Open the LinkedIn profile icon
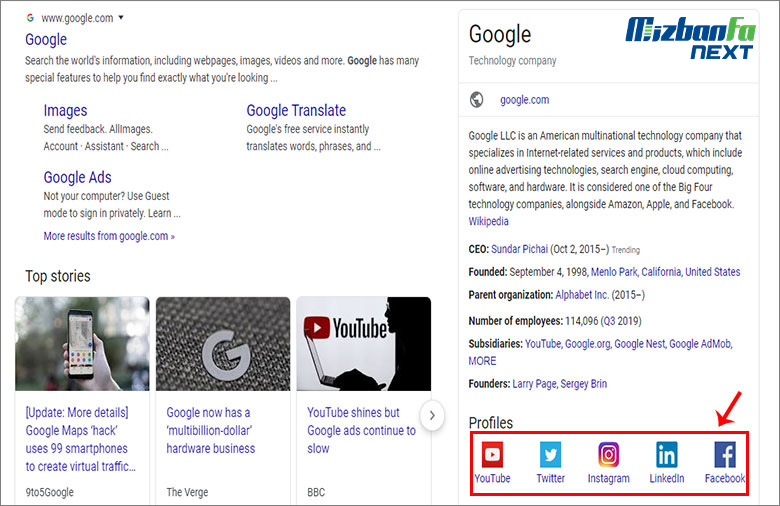Screen dimensions: 780x506 (667, 454)
